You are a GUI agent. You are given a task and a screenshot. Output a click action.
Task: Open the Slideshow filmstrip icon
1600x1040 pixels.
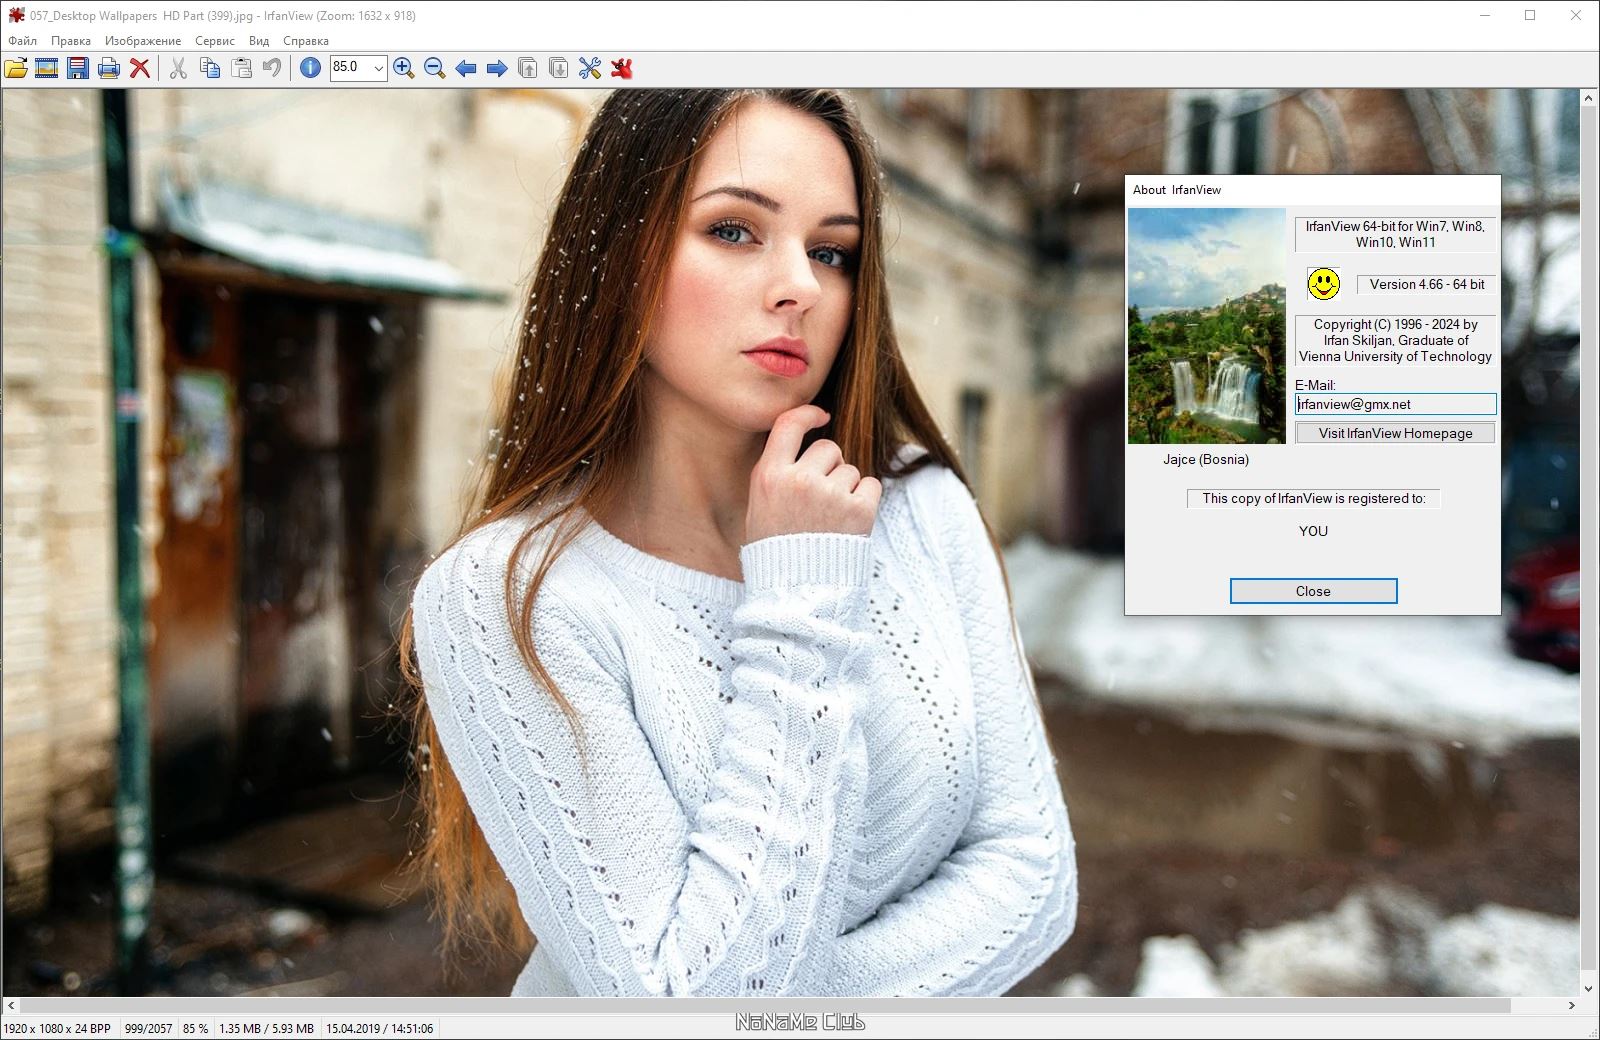pyautogui.click(x=46, y=68)
